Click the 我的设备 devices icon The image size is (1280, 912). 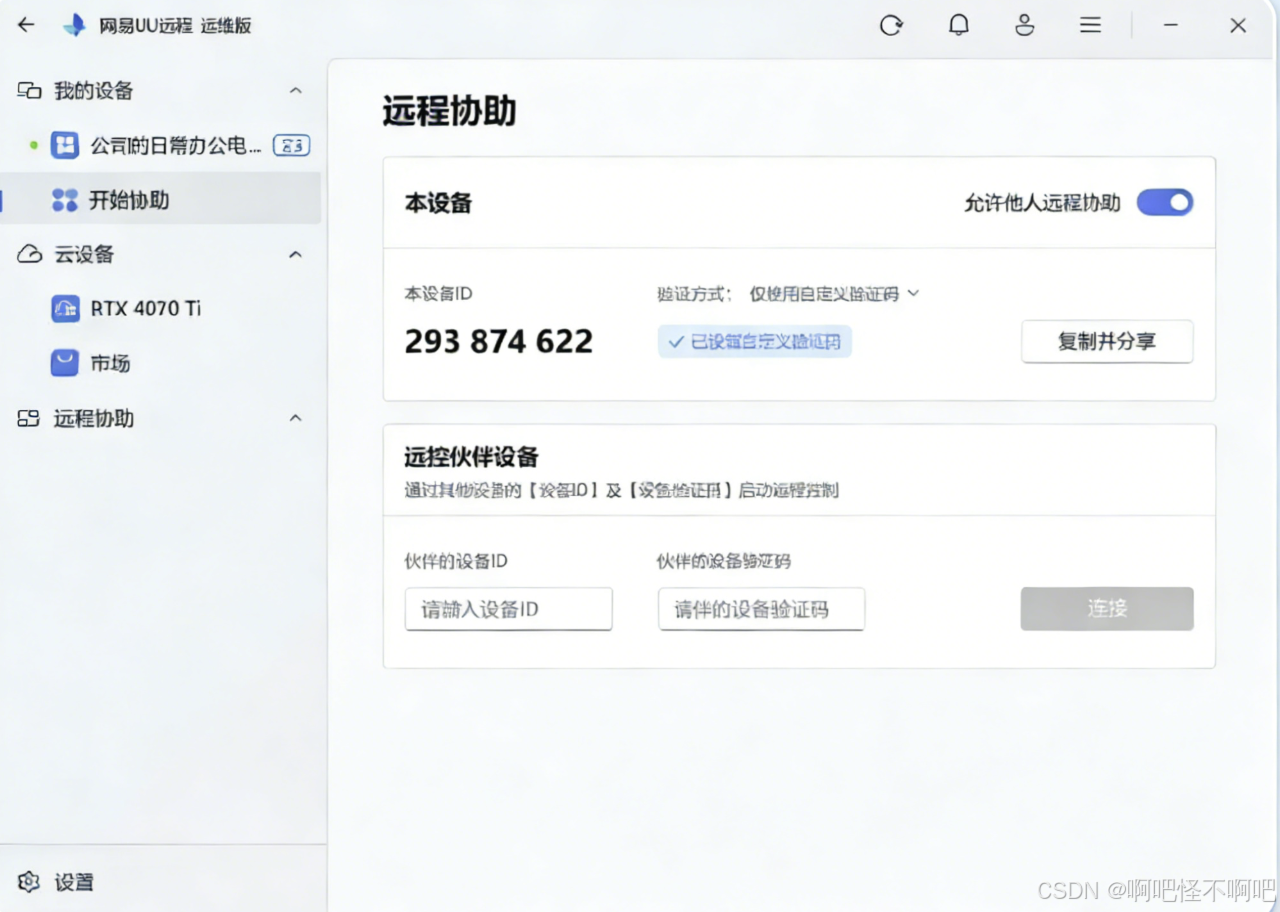point(29,91)
